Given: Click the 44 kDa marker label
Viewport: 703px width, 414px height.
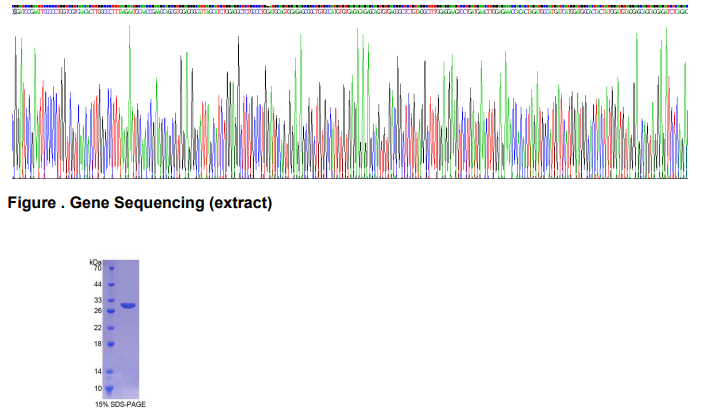Looking at the screenshot, I should click(x=97, y=284).
